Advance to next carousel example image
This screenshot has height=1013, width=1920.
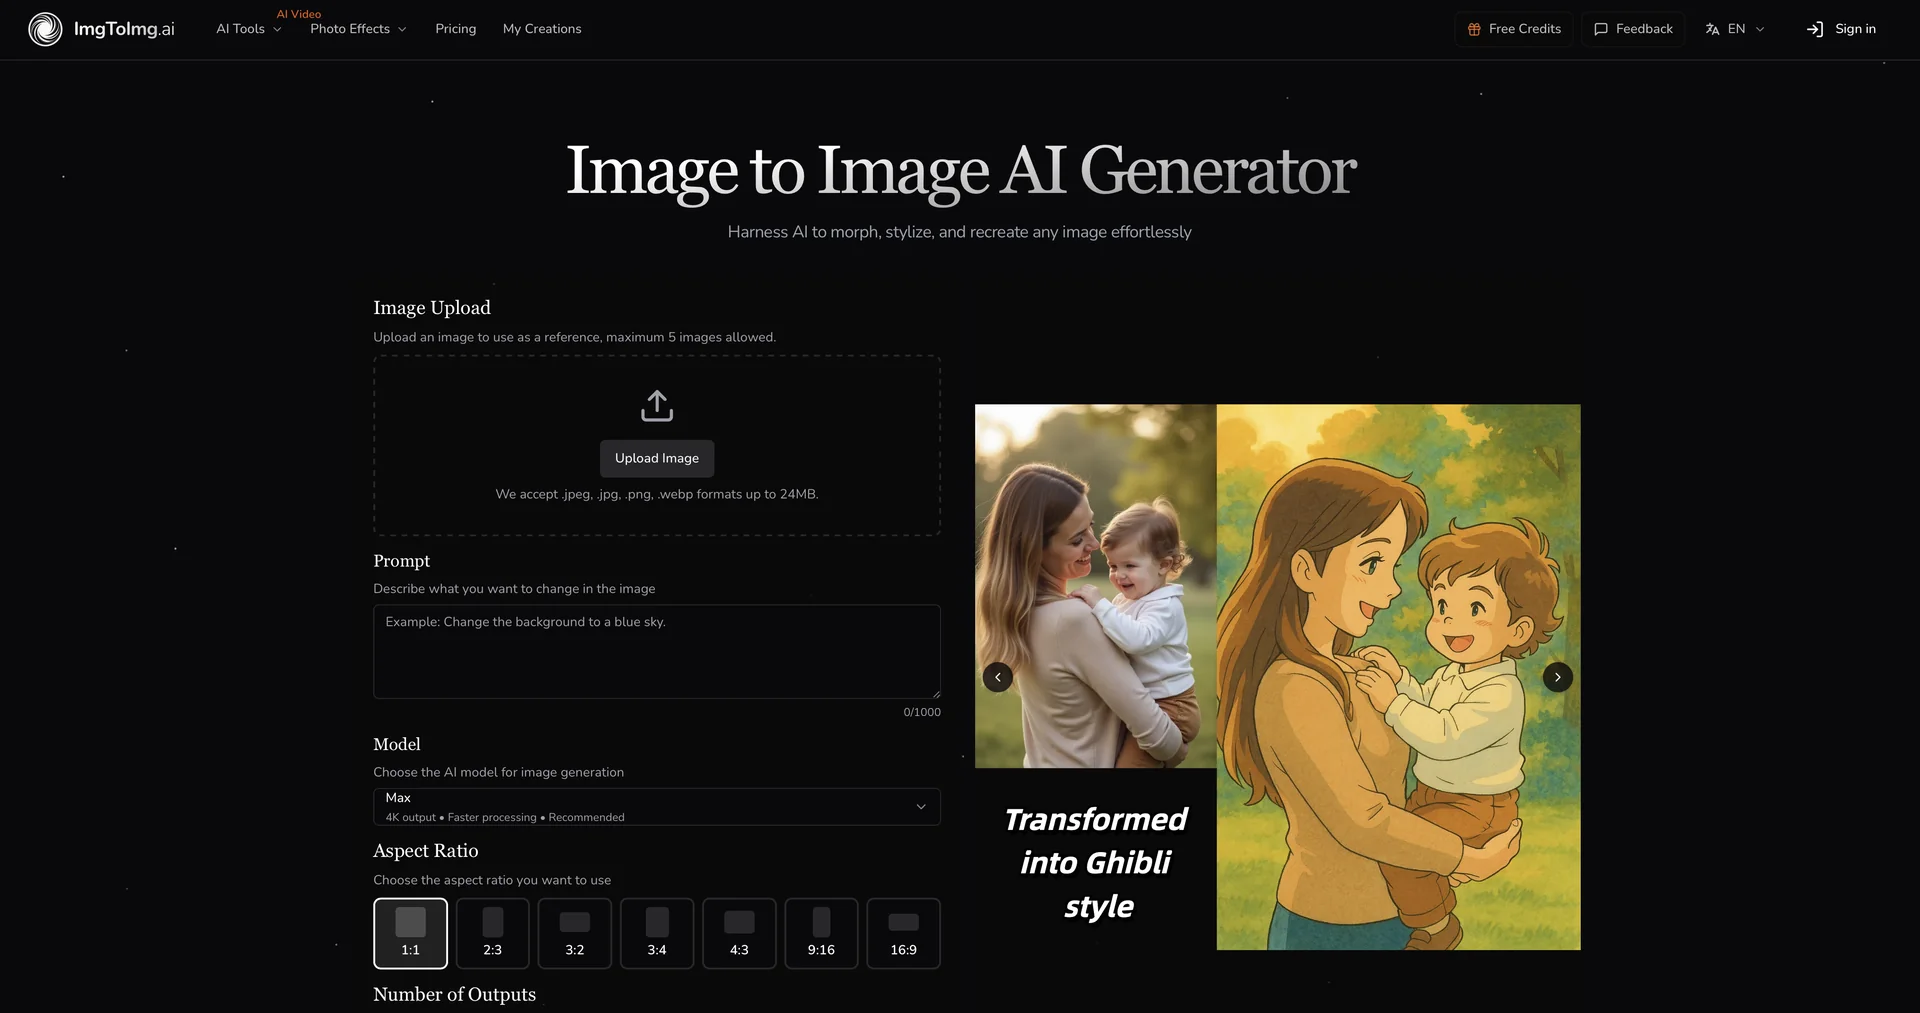(x=1557, y=677)
